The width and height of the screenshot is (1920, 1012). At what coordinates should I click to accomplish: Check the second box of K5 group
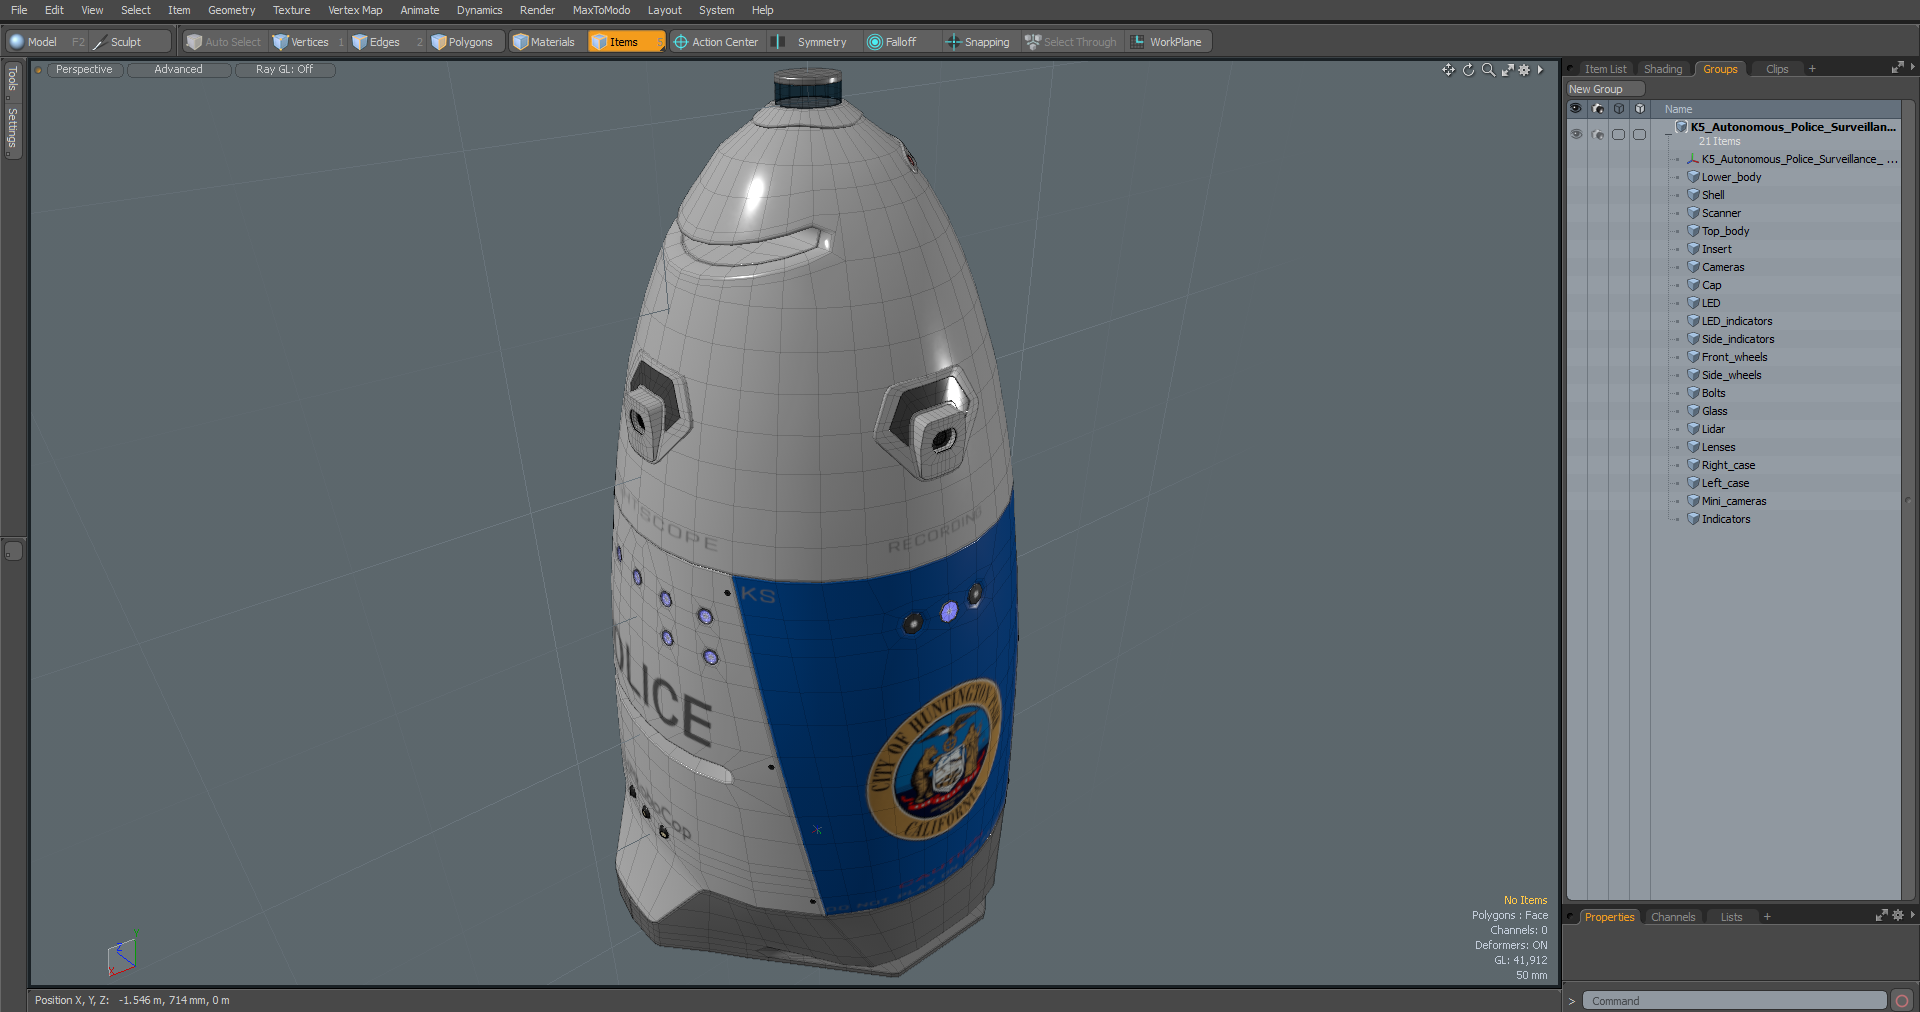[1639, 134]
